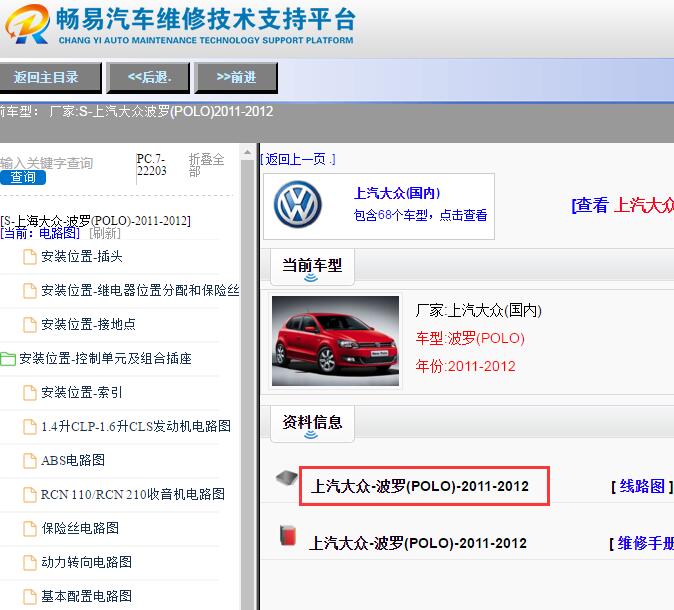Image resolution: width=674 pixels, height=610 pixels.
Task: Click document icon beside 安装位置-继电器位置分配和保险丝
Action: pos(30,291)
